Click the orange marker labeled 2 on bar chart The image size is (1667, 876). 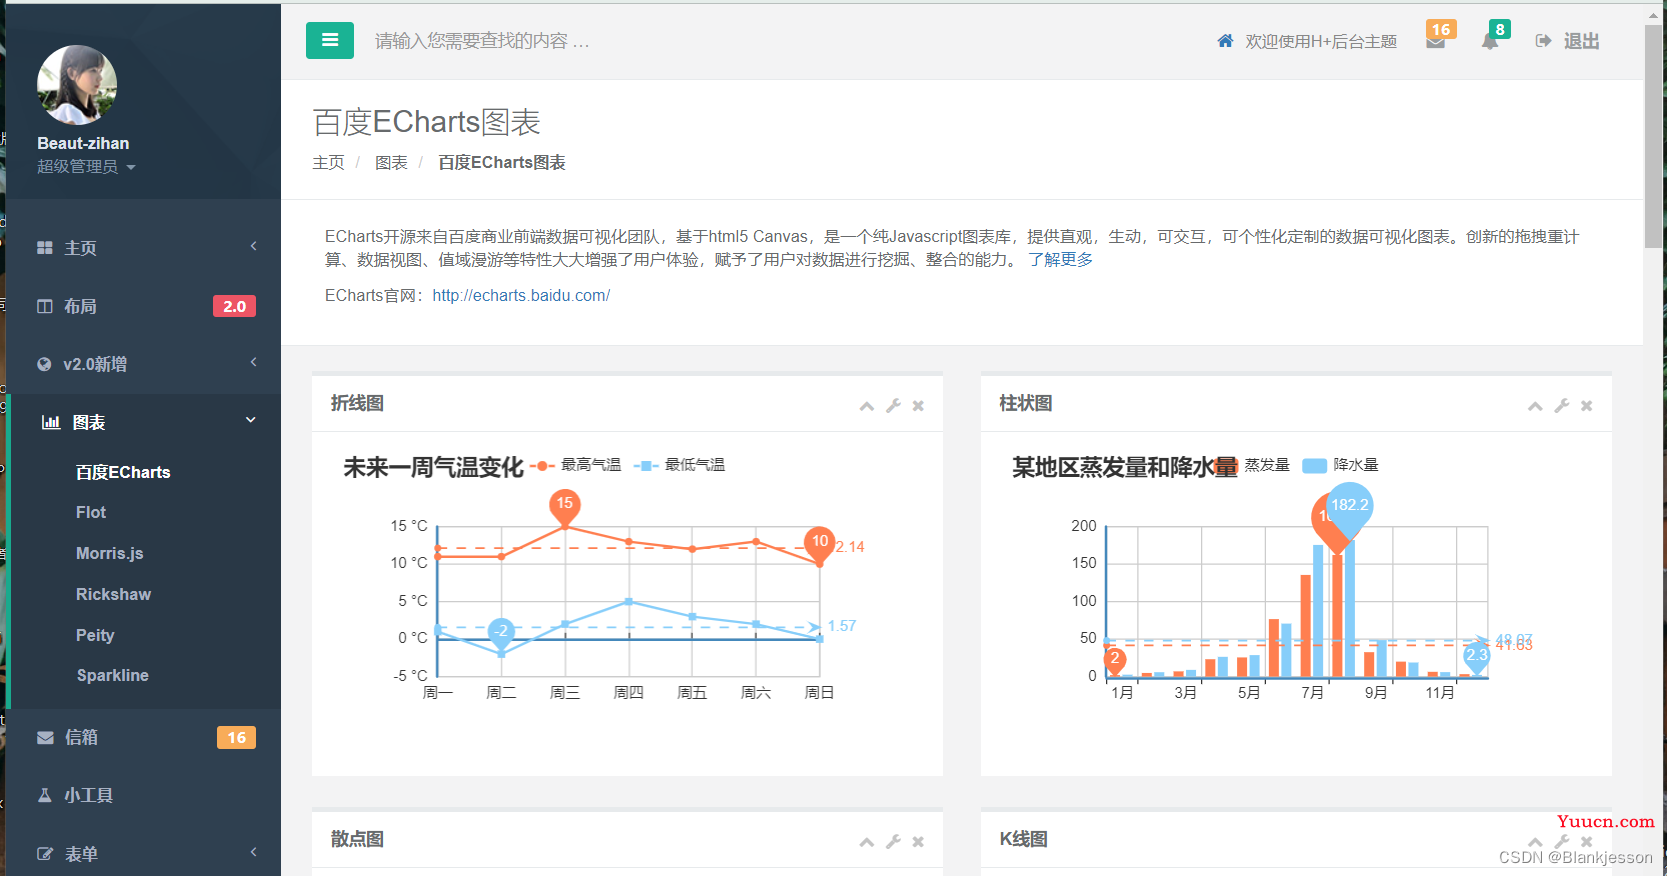tap(1114, 660)
